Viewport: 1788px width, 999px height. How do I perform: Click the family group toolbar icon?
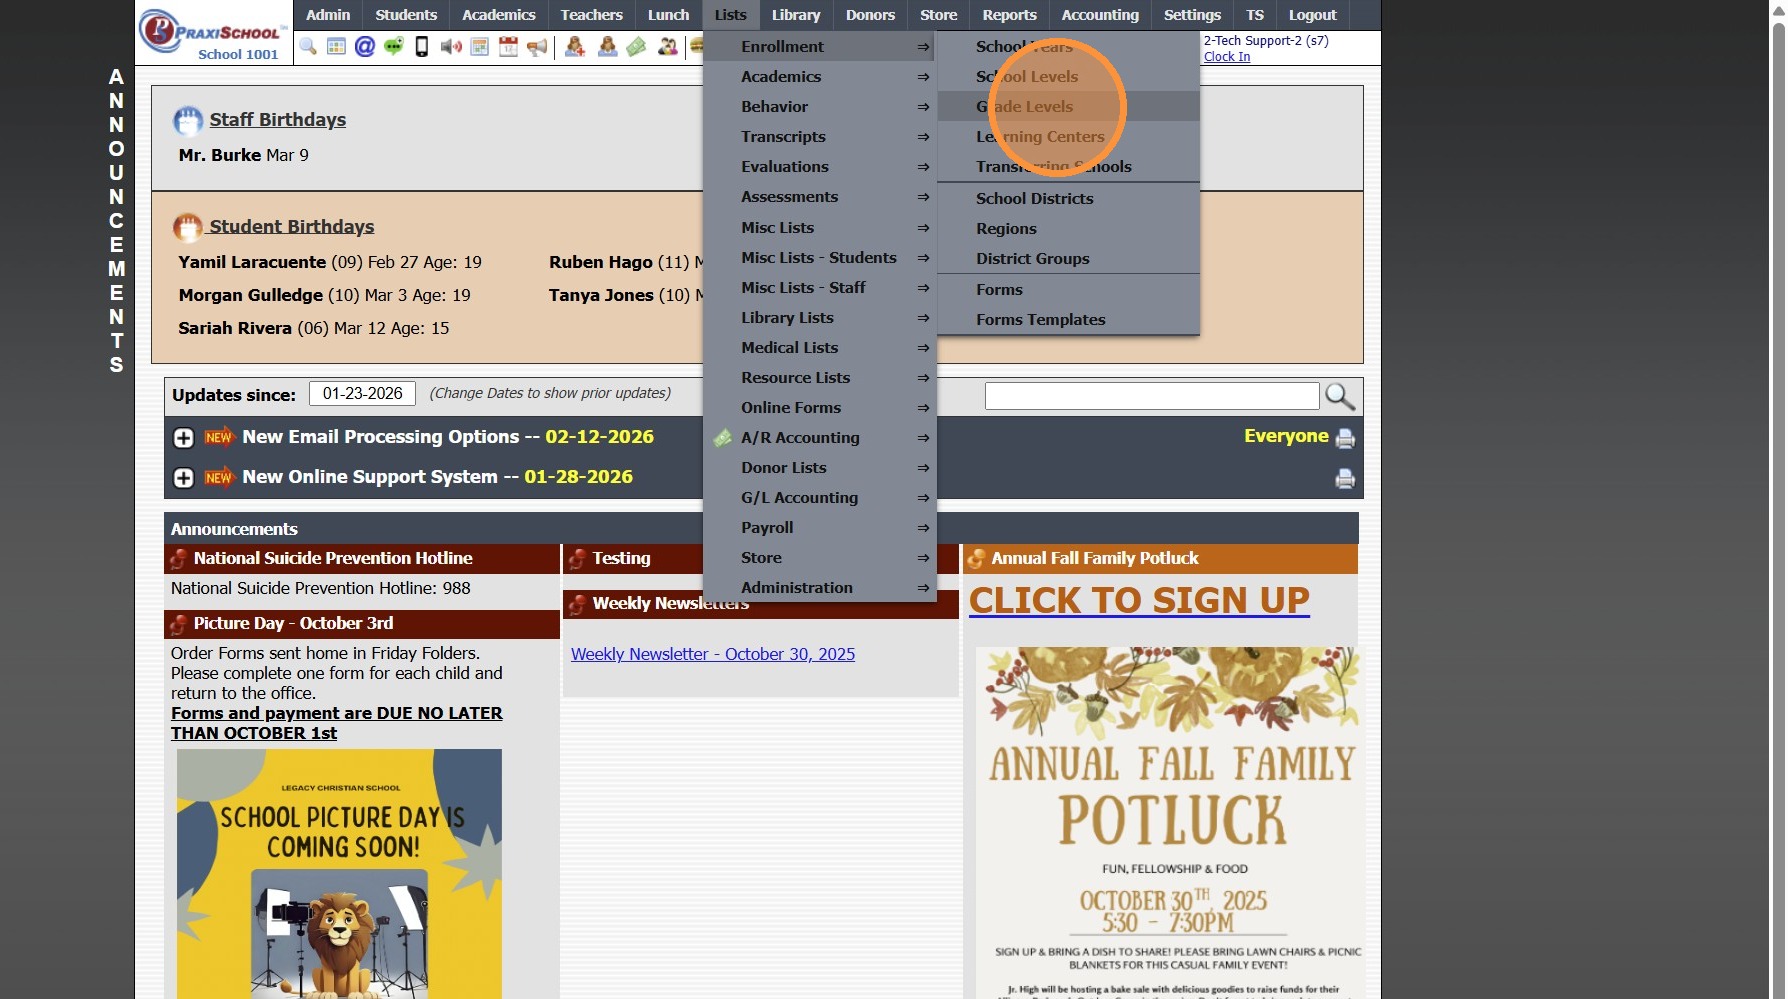click(x=668, y=46)
